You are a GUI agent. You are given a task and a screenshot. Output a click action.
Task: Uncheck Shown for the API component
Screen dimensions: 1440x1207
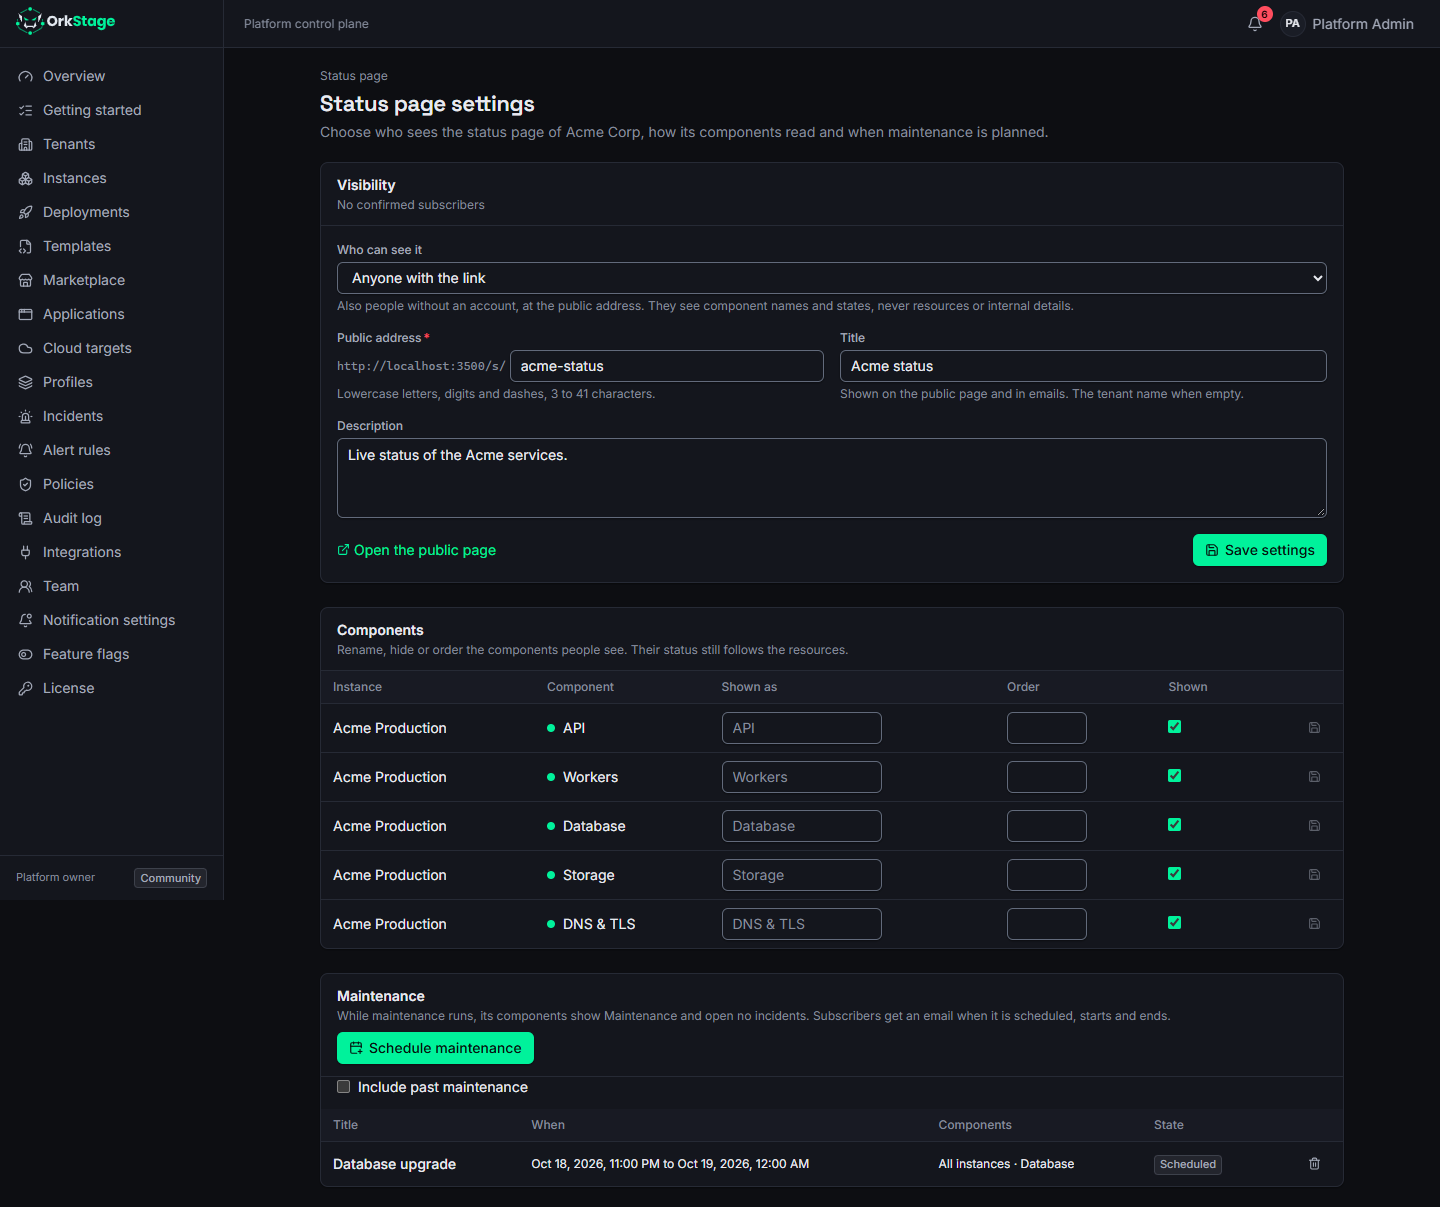coord(1175,727)
